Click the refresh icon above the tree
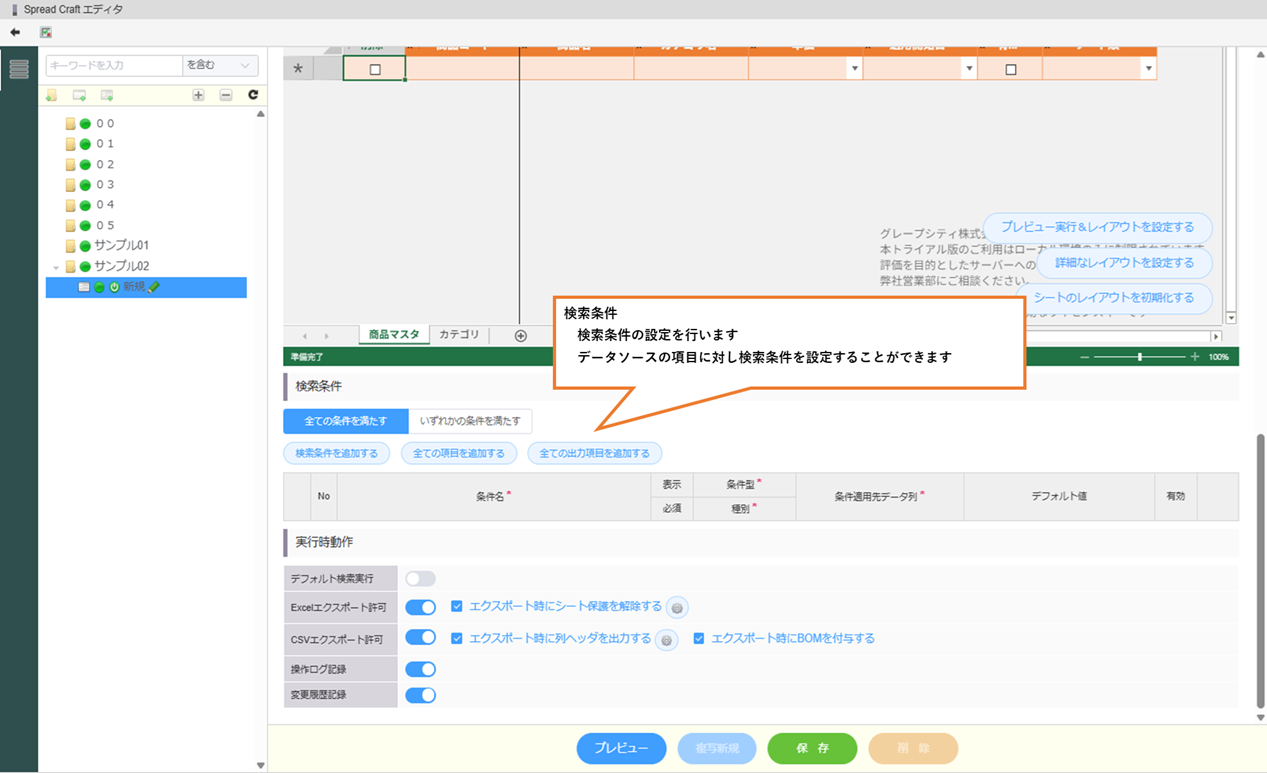Image resolution: width=1267 pixels, height=773 pixels. (253, 95)
